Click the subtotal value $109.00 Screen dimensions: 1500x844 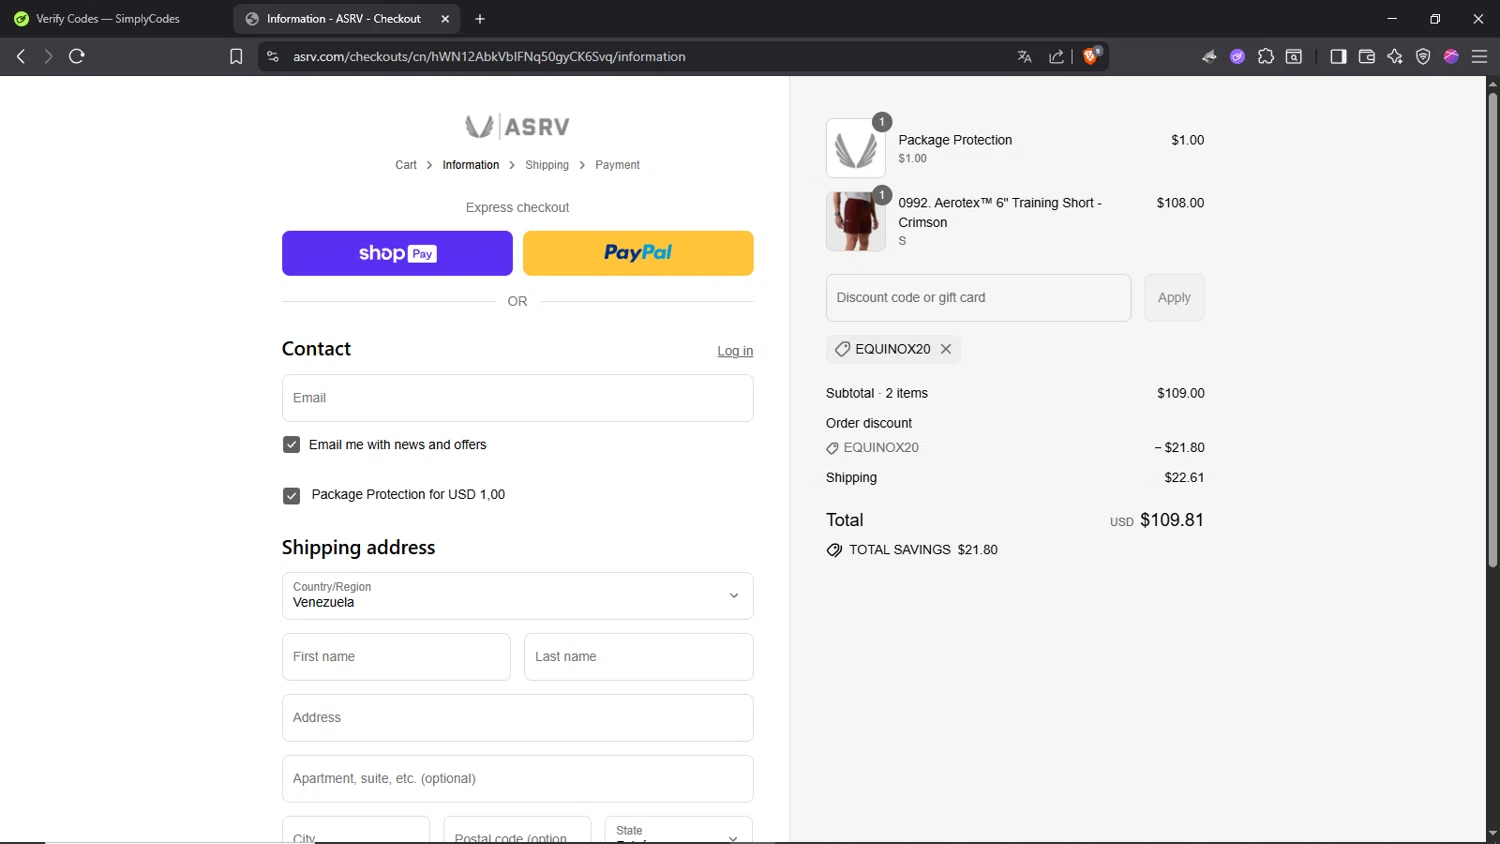click(1181, 393)
